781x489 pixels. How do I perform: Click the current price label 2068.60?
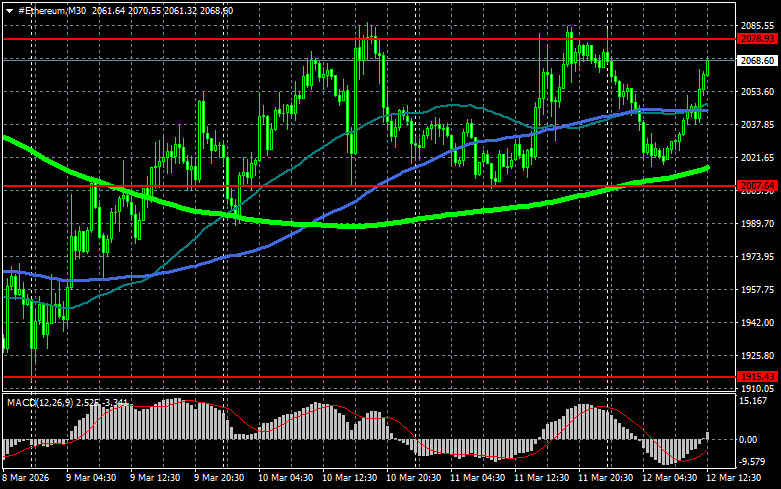point(757,61)
